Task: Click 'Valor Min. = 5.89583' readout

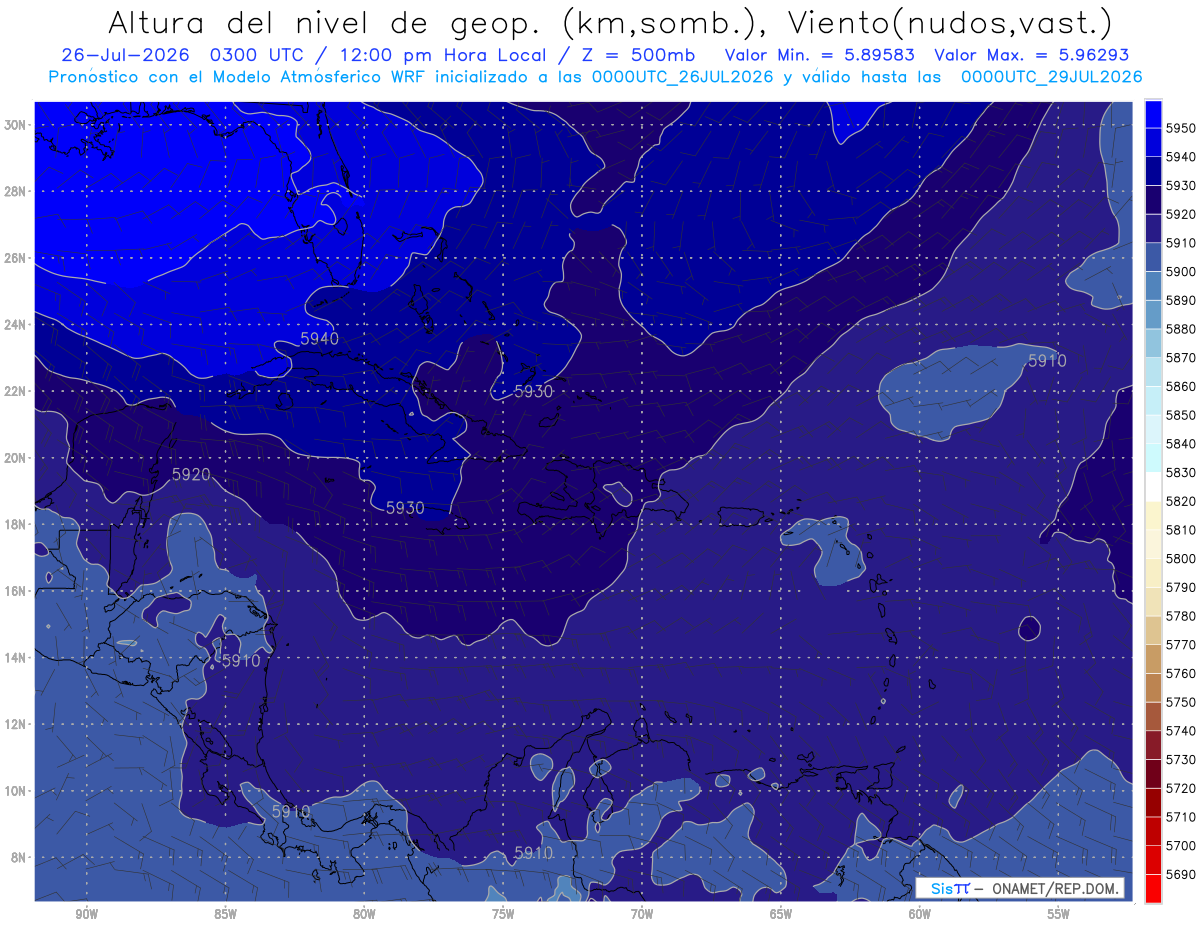Action: pos(819,55)
